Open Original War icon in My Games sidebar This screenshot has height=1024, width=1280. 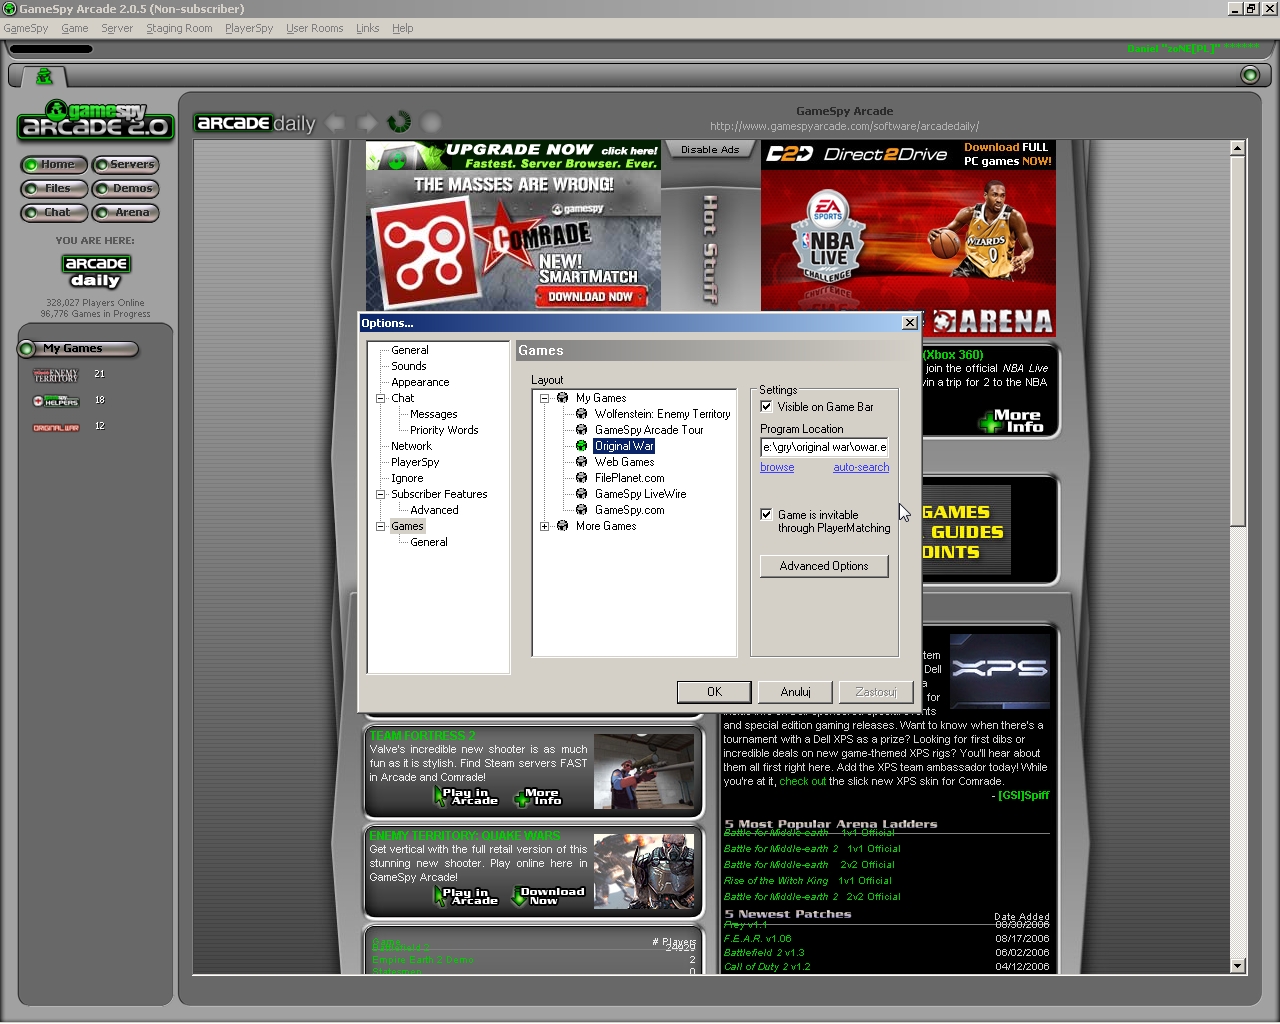(x=56, y=427)
